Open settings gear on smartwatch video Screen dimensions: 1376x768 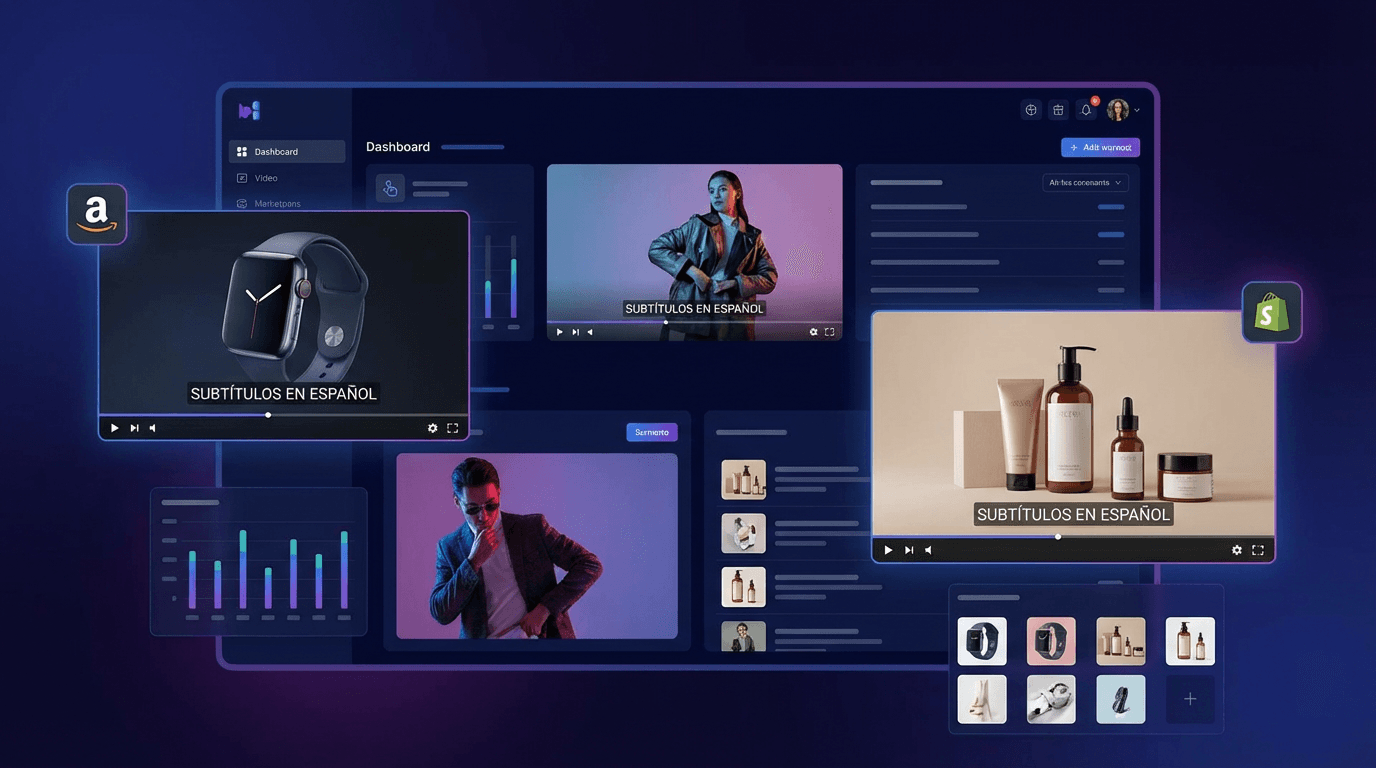coord(432,428)
